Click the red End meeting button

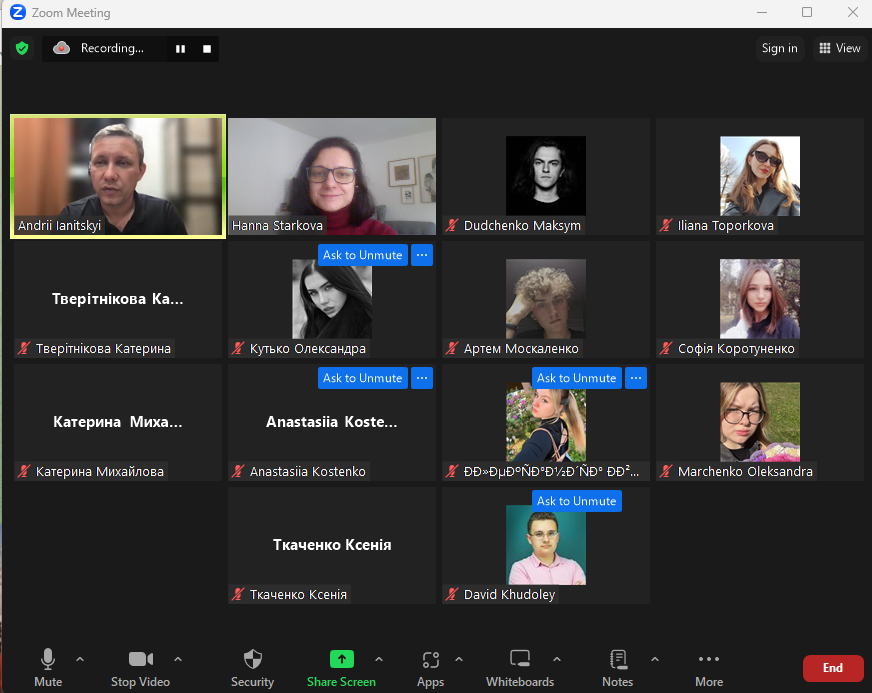833,667
